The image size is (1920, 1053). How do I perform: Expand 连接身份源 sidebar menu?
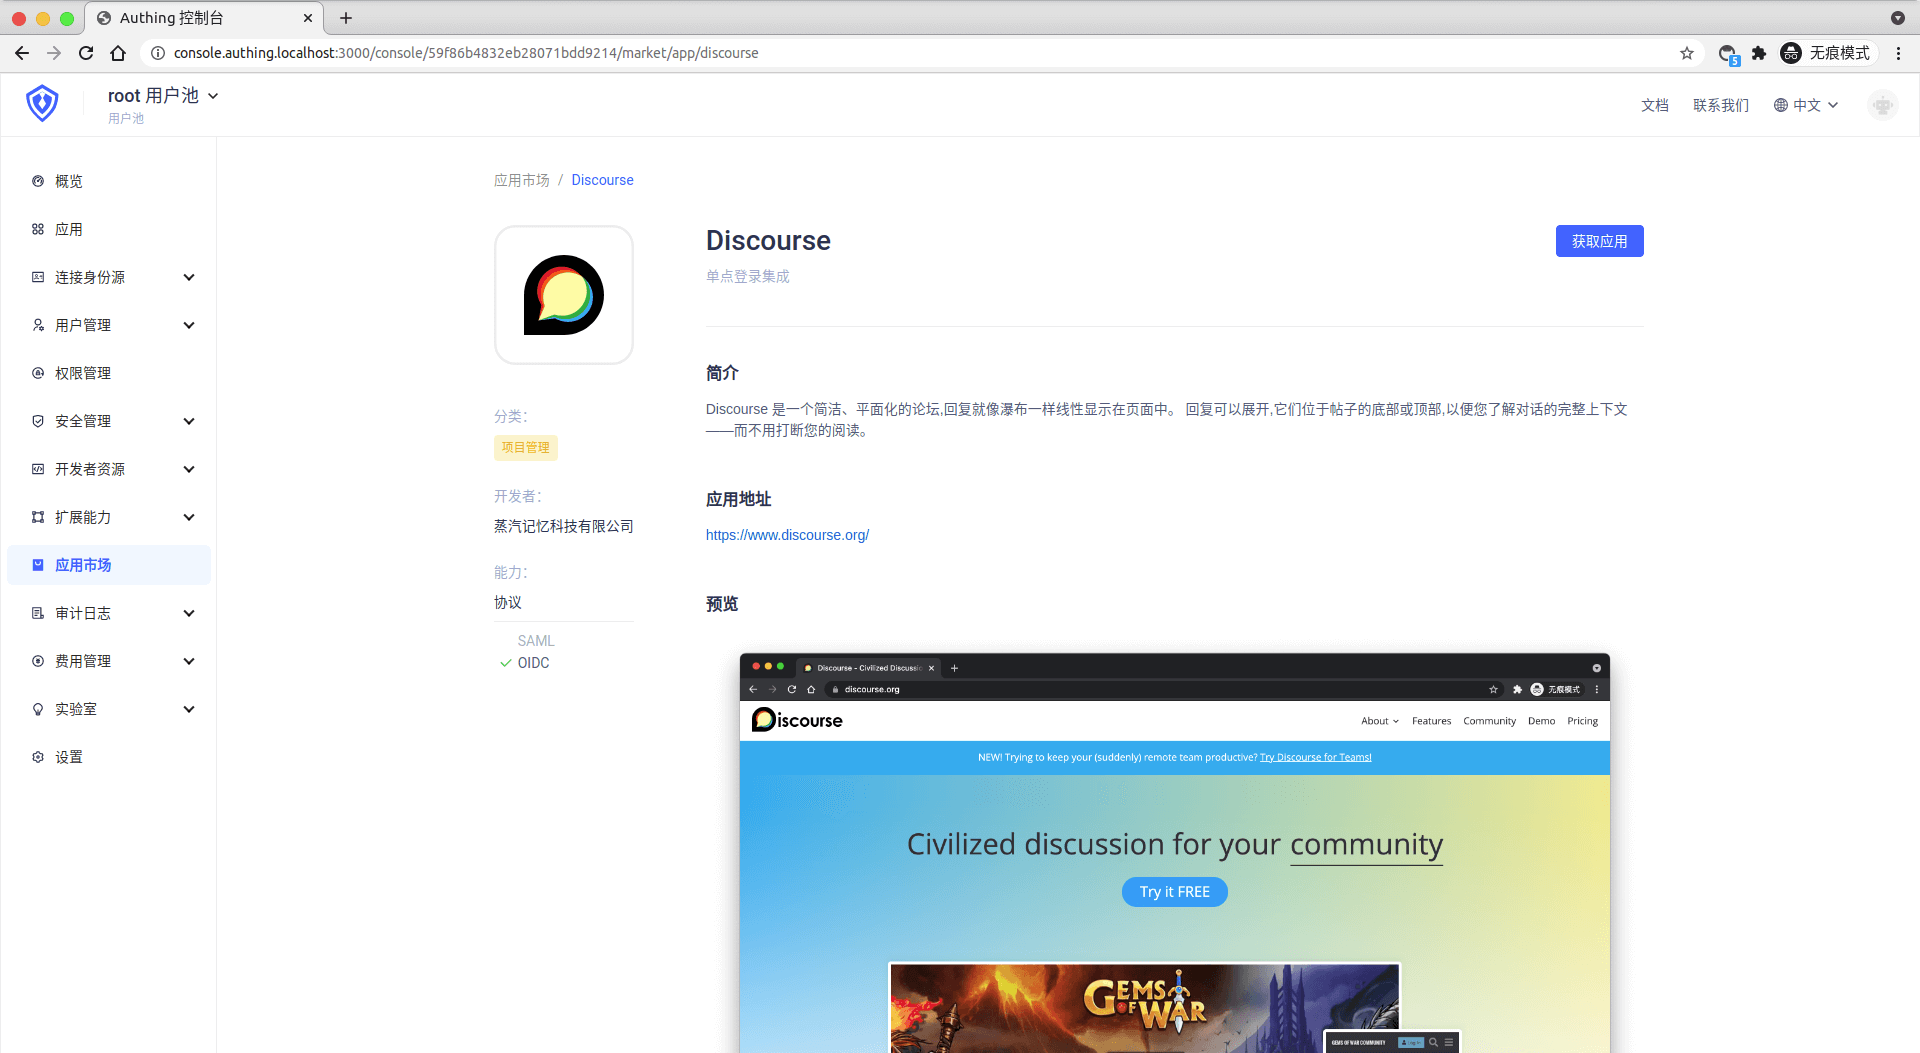point(112,277)
